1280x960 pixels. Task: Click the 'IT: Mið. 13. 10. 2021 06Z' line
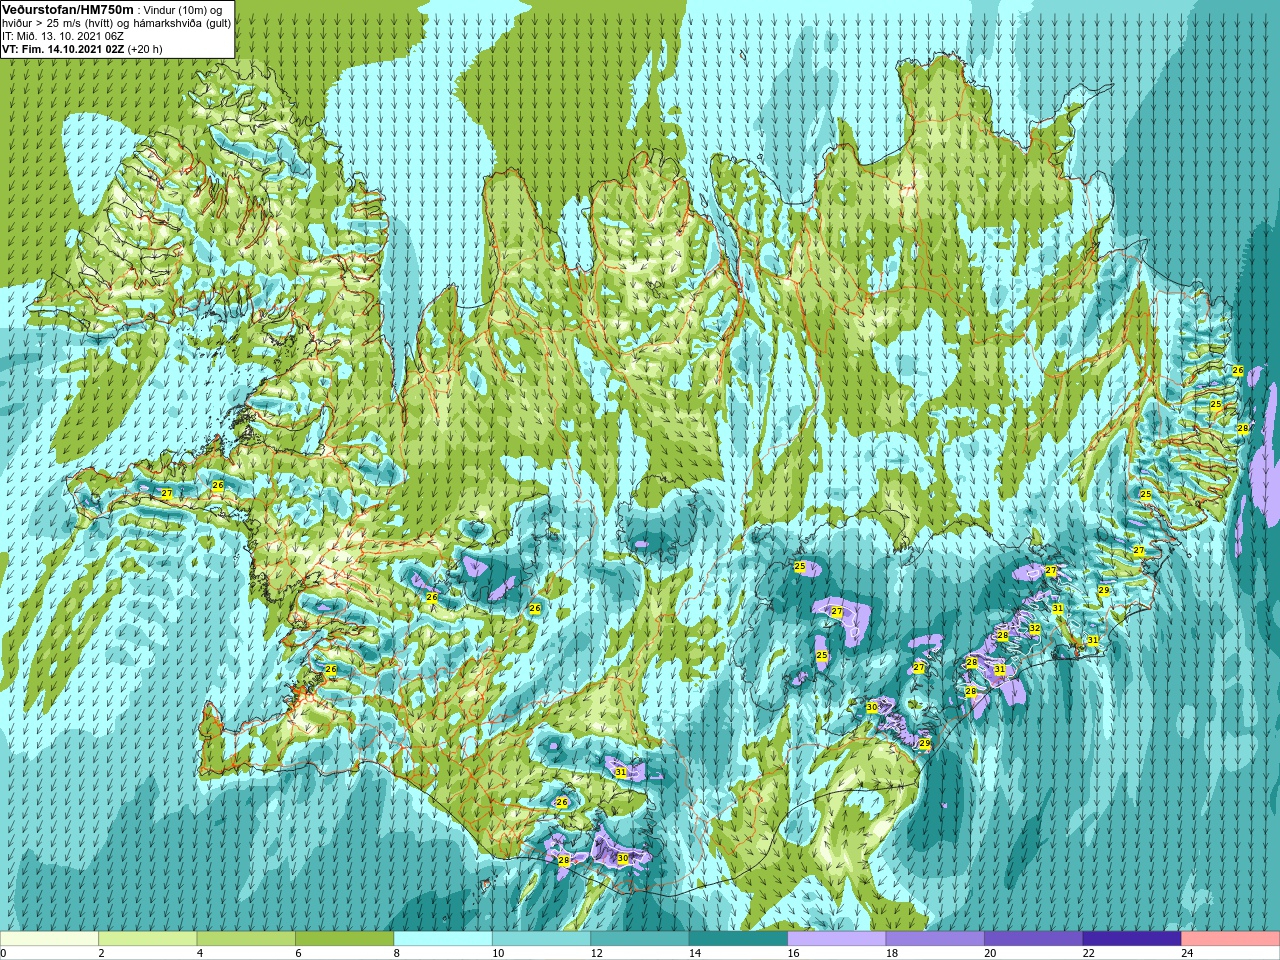(x=61, y=36)
